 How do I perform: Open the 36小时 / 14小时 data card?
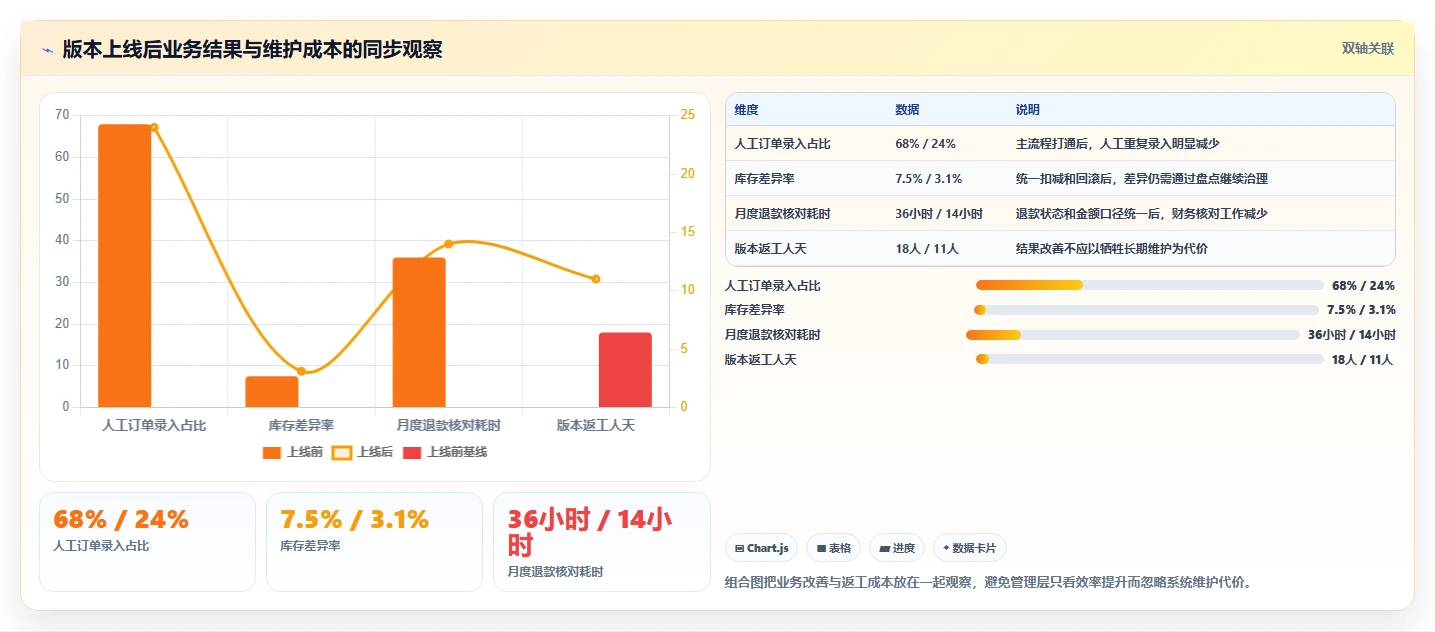602,541
